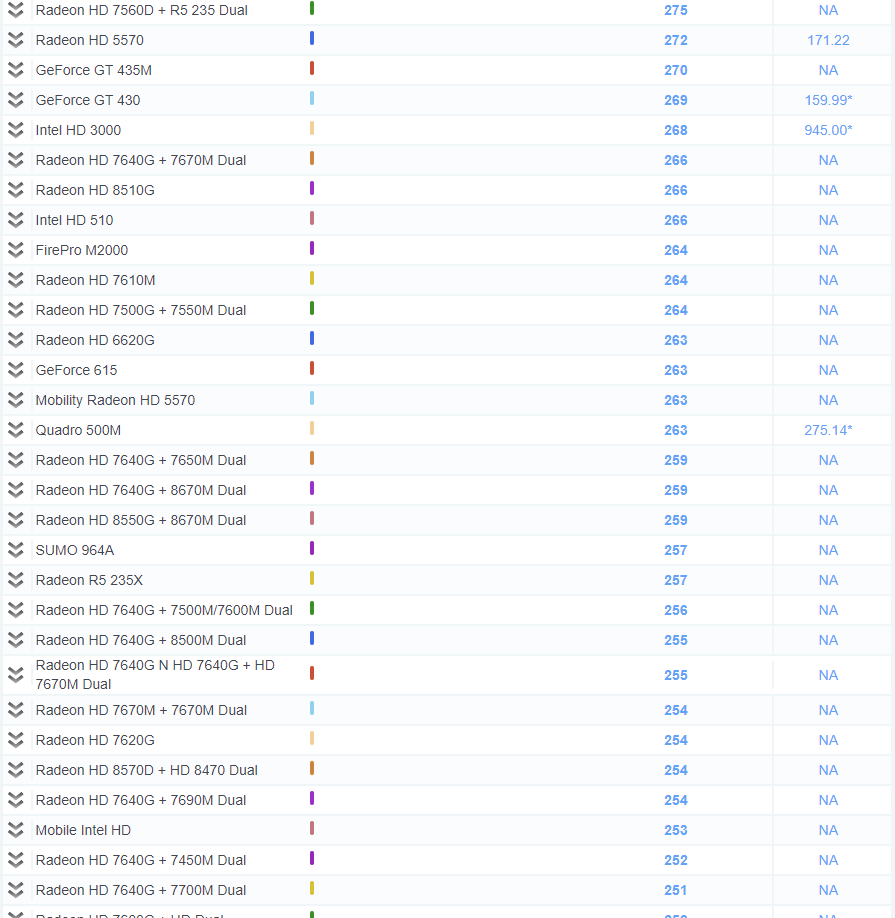Click price 171.22 for Radeon HD 5570
895x918 pixels.
click(x=828, y=40)
